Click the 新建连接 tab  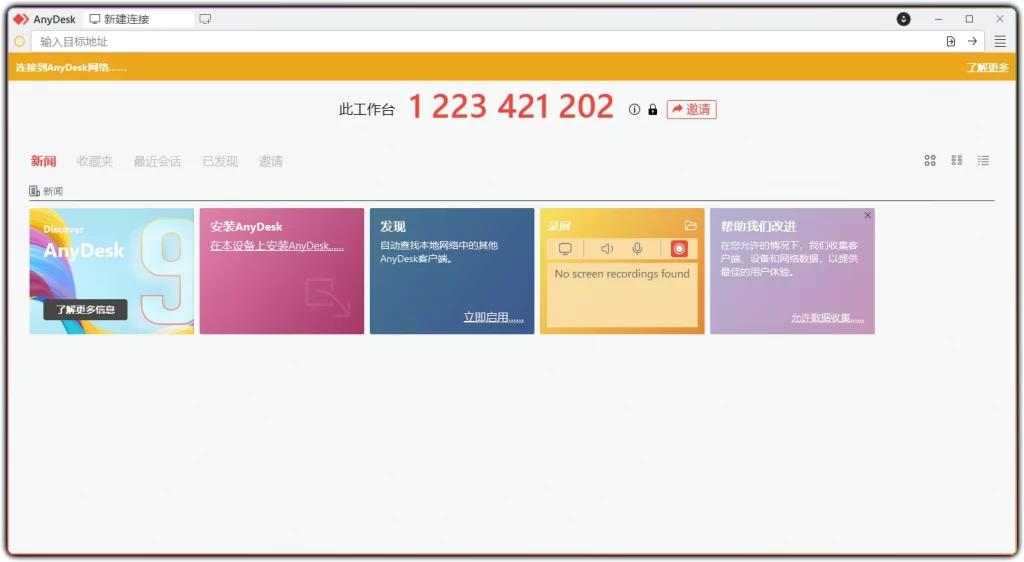(138, 19)
